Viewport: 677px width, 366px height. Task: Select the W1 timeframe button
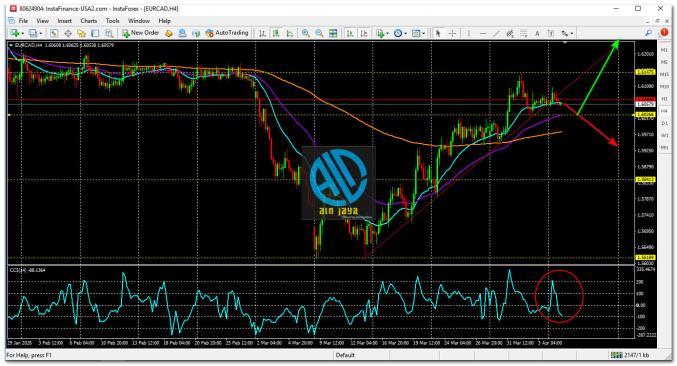(664, 136)
